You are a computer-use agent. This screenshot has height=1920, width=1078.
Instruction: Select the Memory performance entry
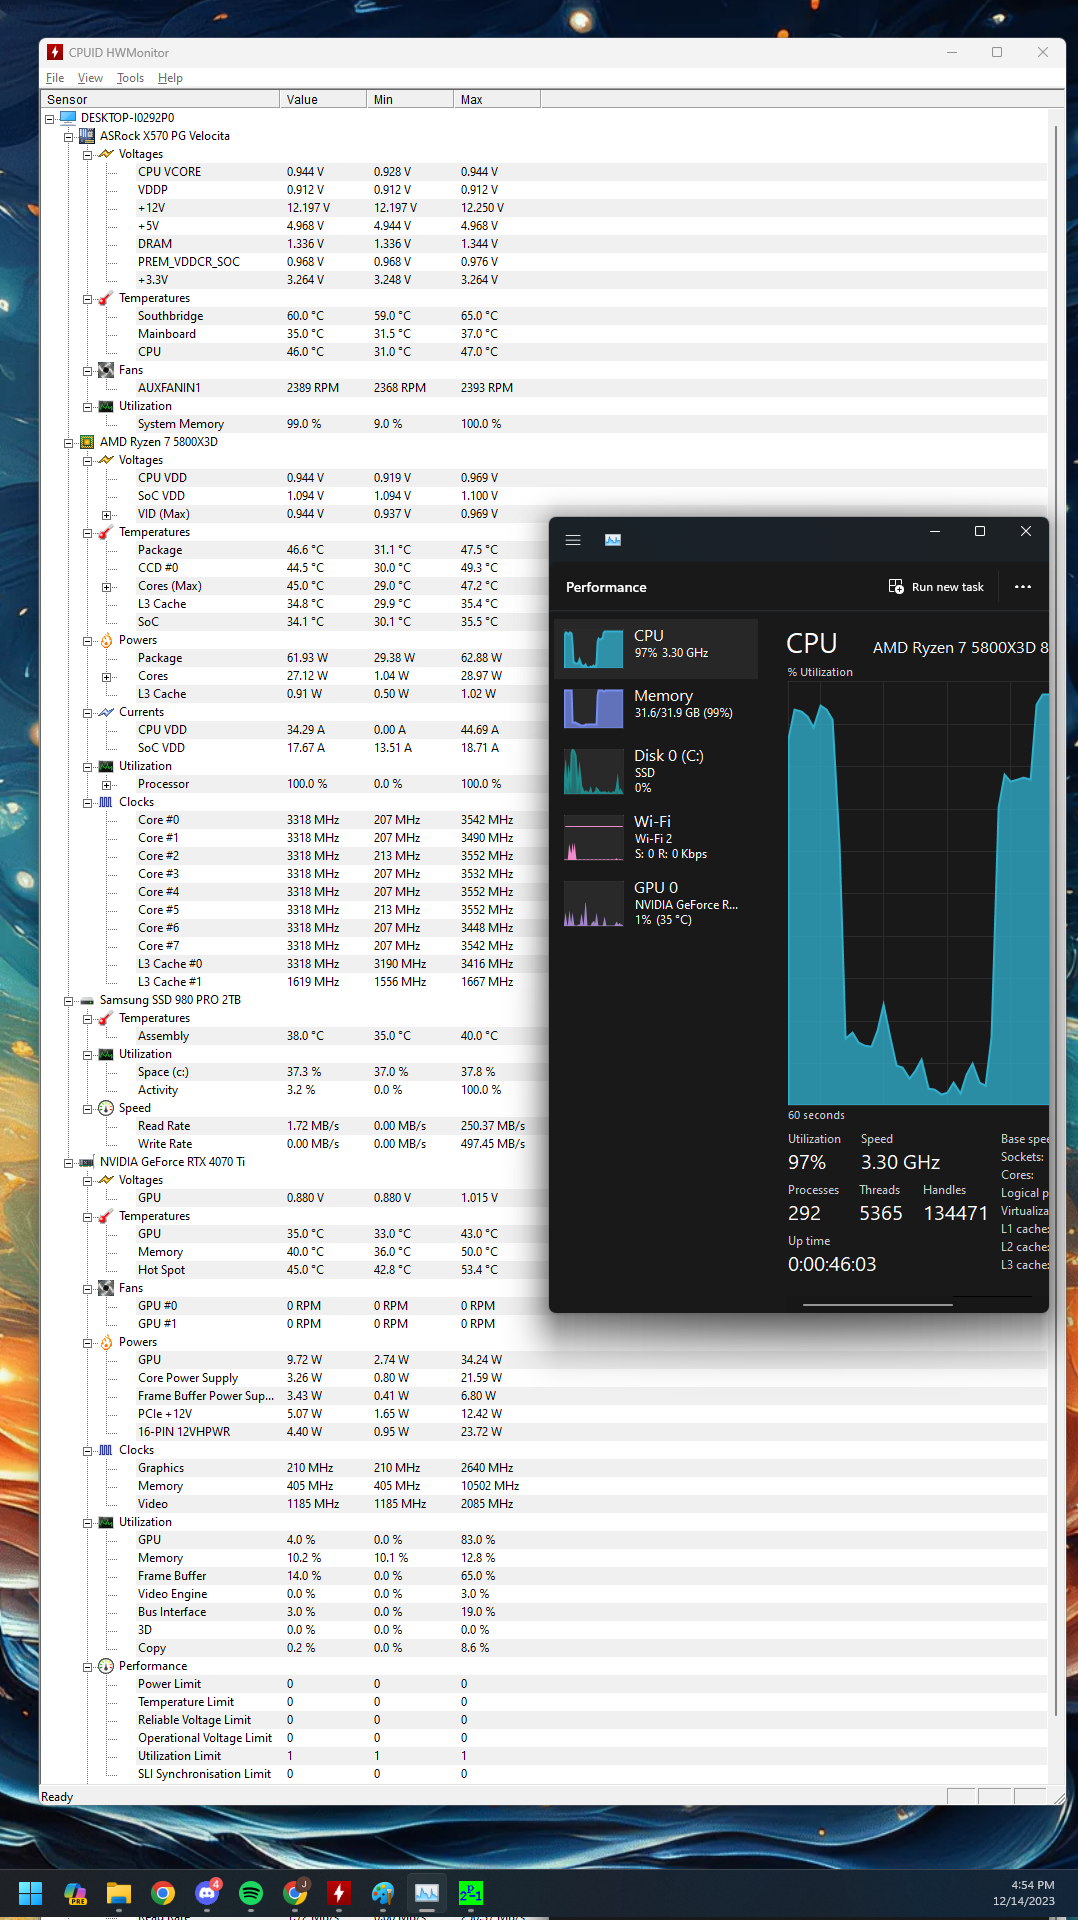tap(656, 708)
